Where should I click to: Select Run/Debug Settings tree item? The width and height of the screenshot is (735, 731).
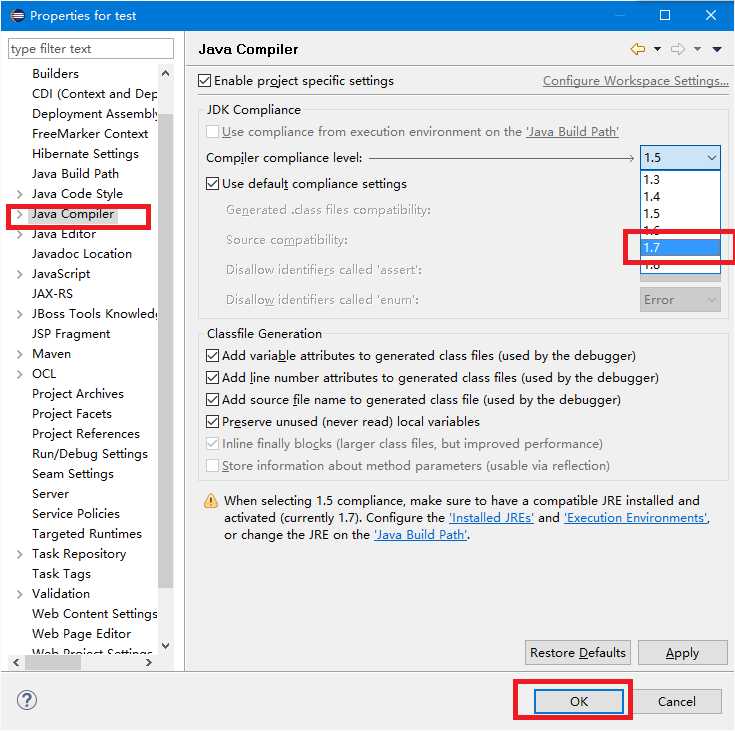coord(90,454)
